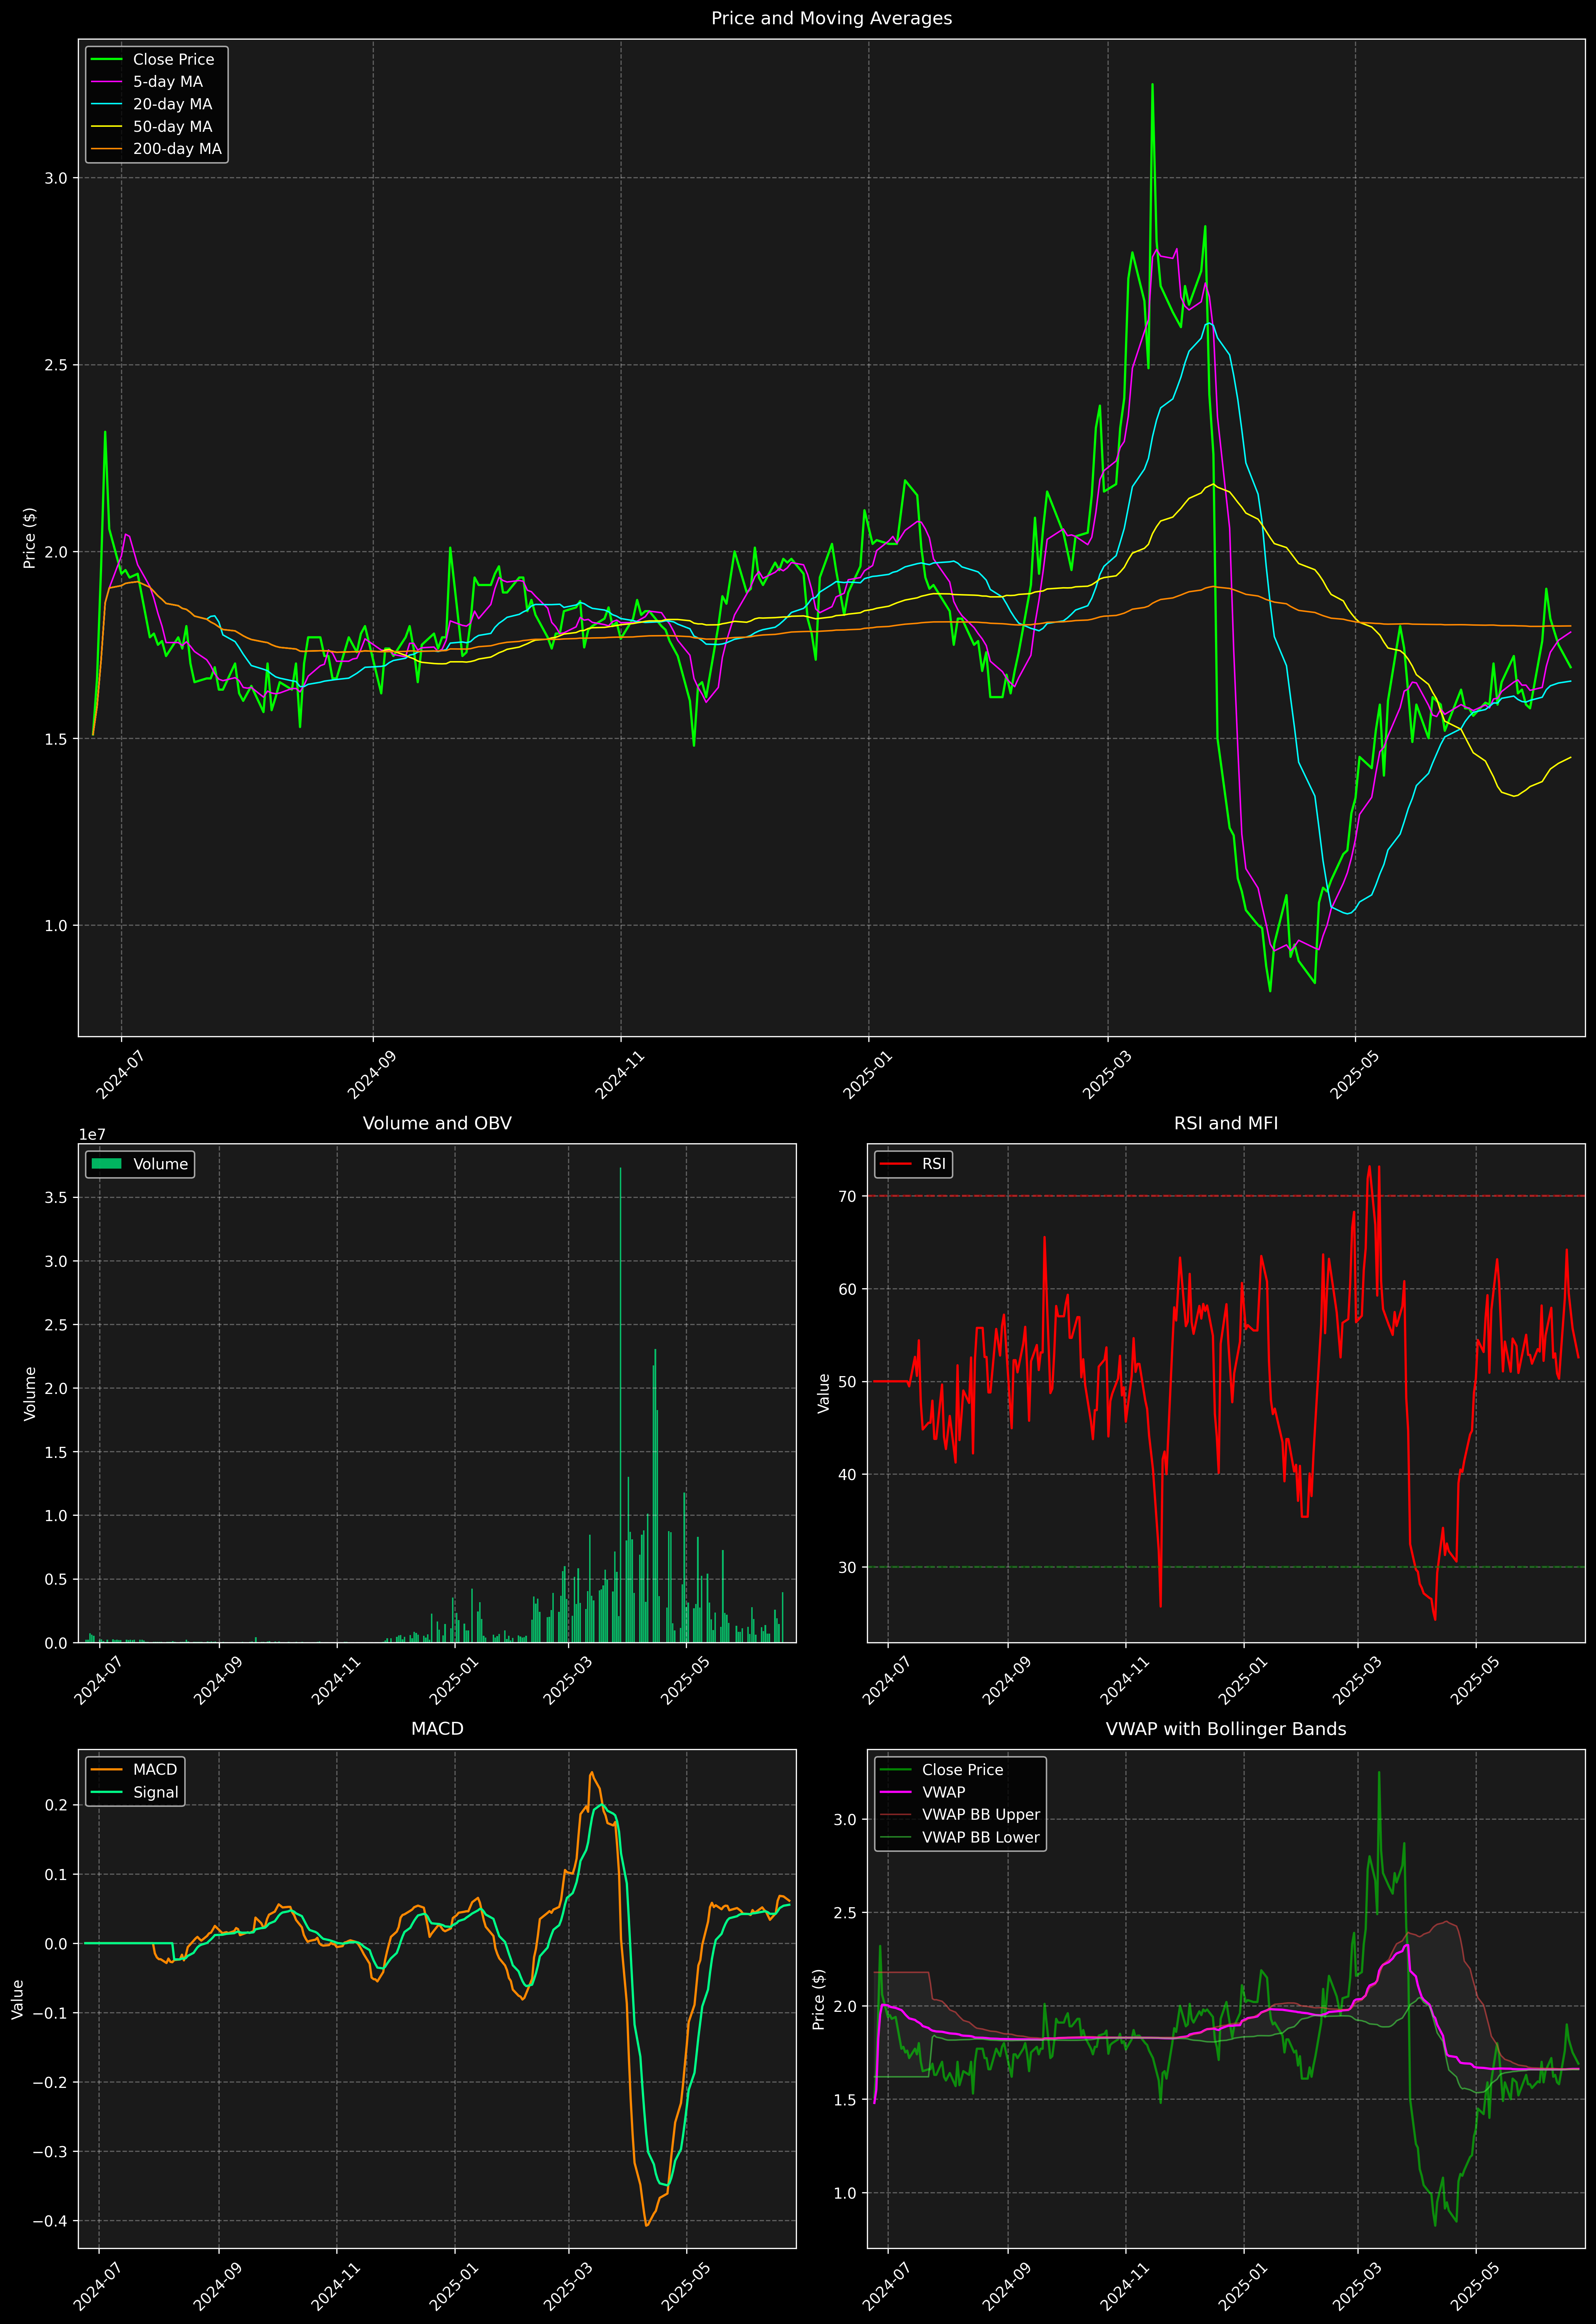Click the 1.0 y-tick on the VWAP chart

[845, 2193]
